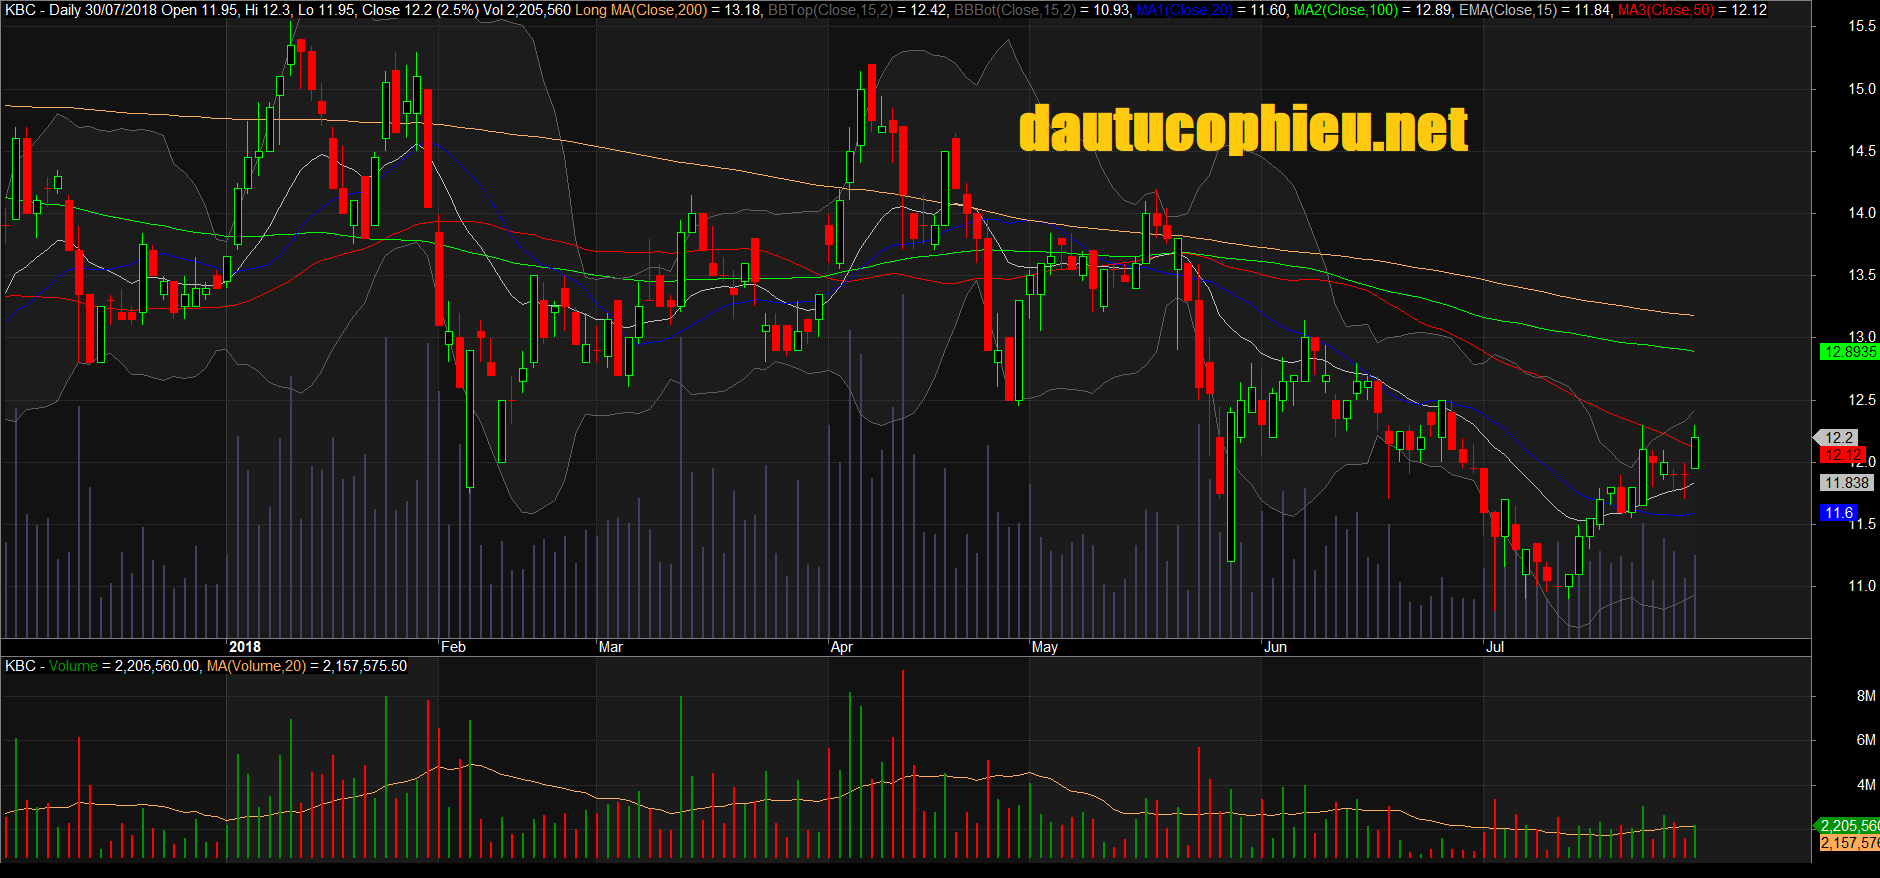Click the gray 11.838 price tag
The width and height of the screenshot is (1880, 878).
(x=1845, y=483)
